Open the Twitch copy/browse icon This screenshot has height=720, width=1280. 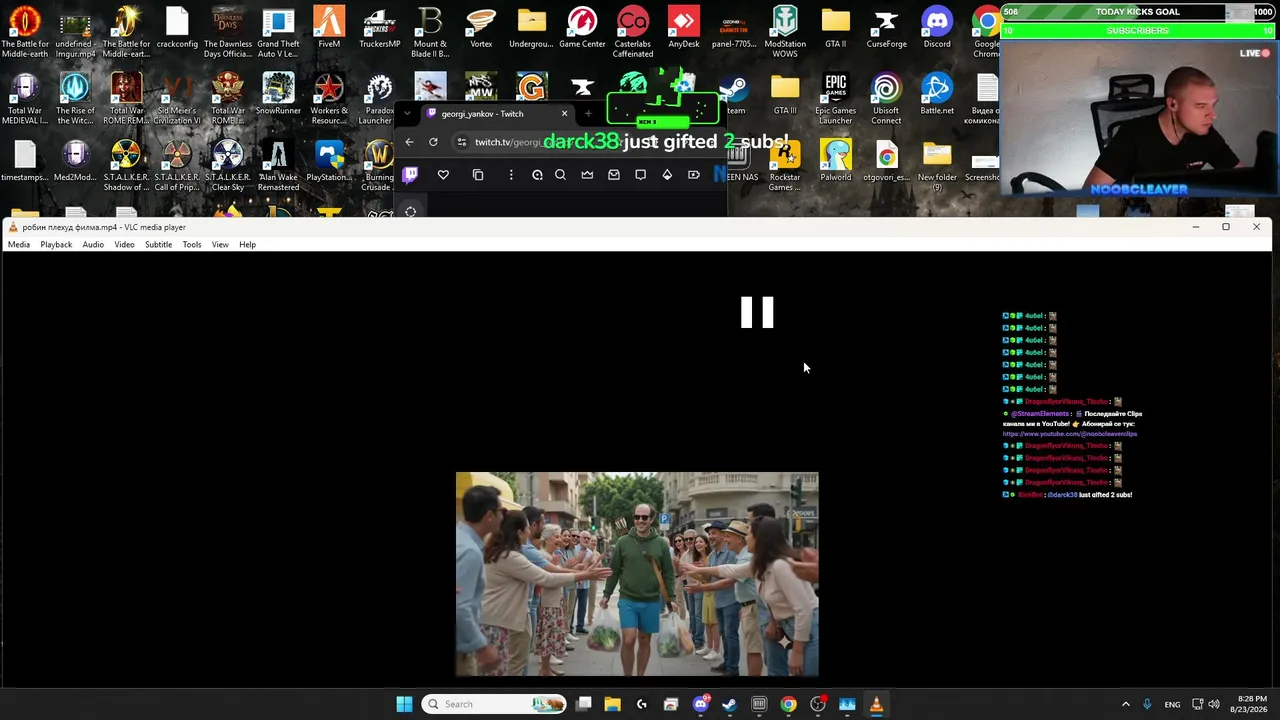tap(478, 175)
